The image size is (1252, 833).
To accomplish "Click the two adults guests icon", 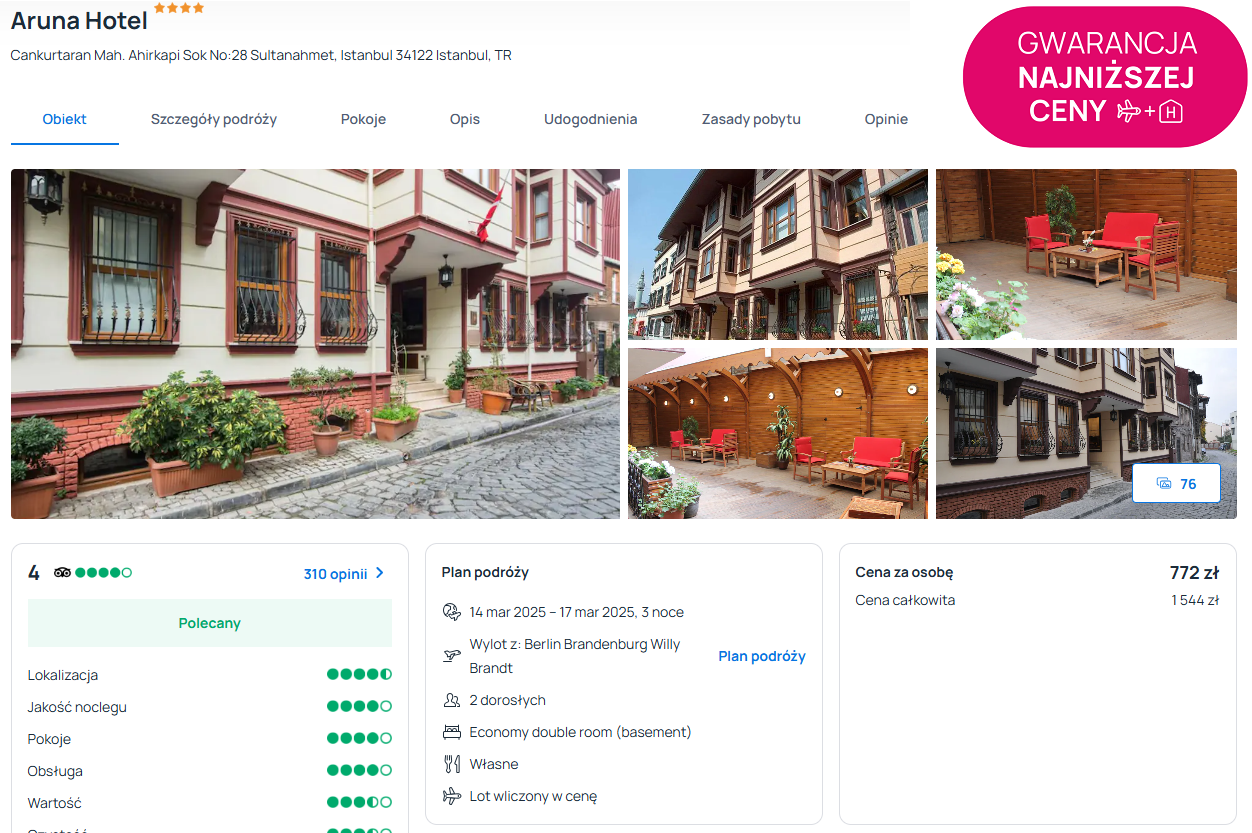I will coord(452,700).
